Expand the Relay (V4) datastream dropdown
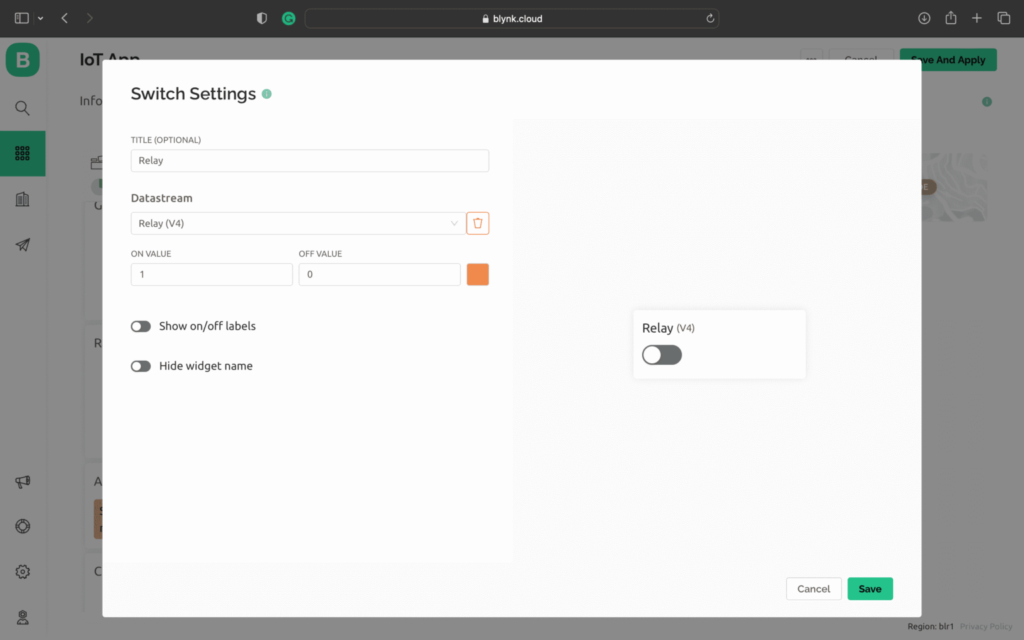Viewport: 1024px width, 640px height. pyautogui.click(x=297, y=223)
